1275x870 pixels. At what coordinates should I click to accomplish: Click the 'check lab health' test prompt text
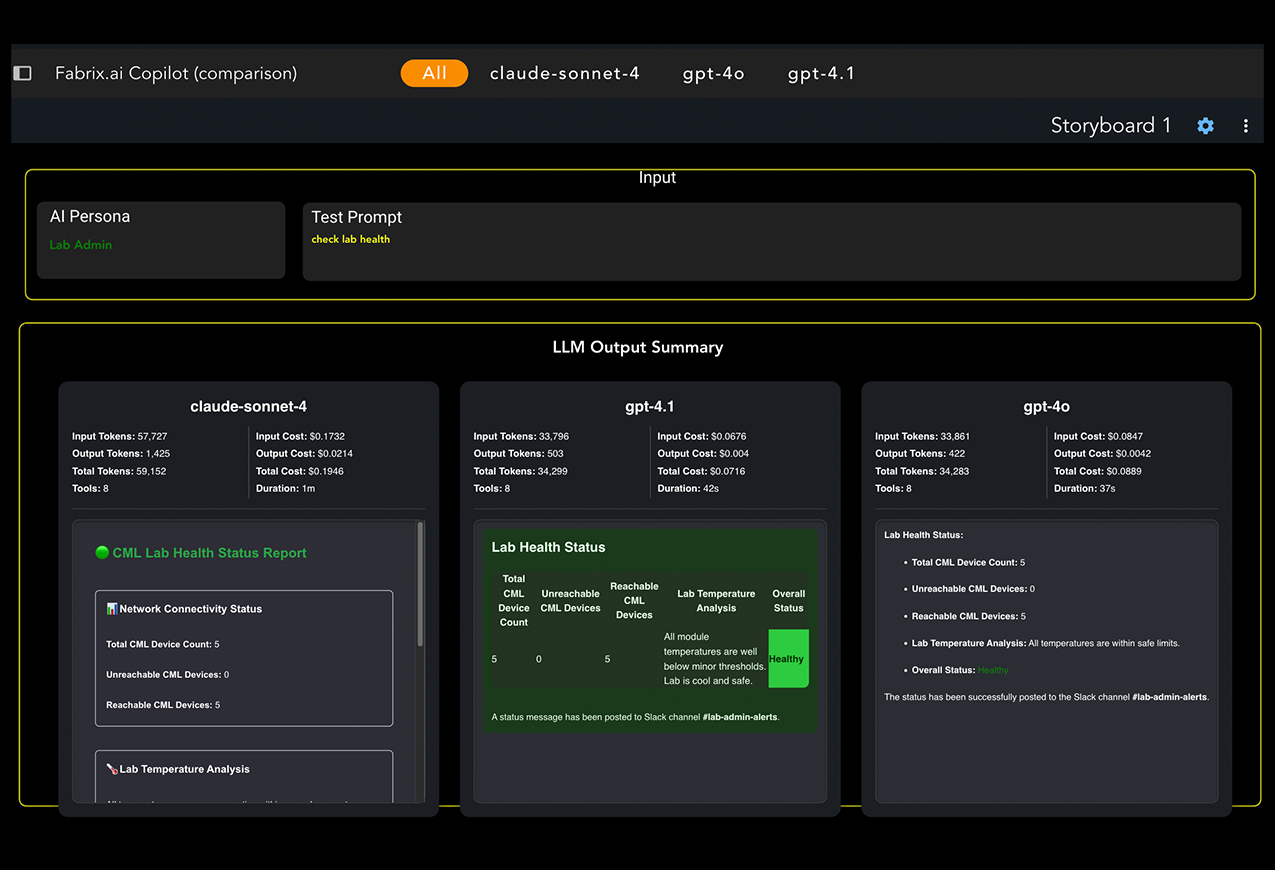pos(350,239)
